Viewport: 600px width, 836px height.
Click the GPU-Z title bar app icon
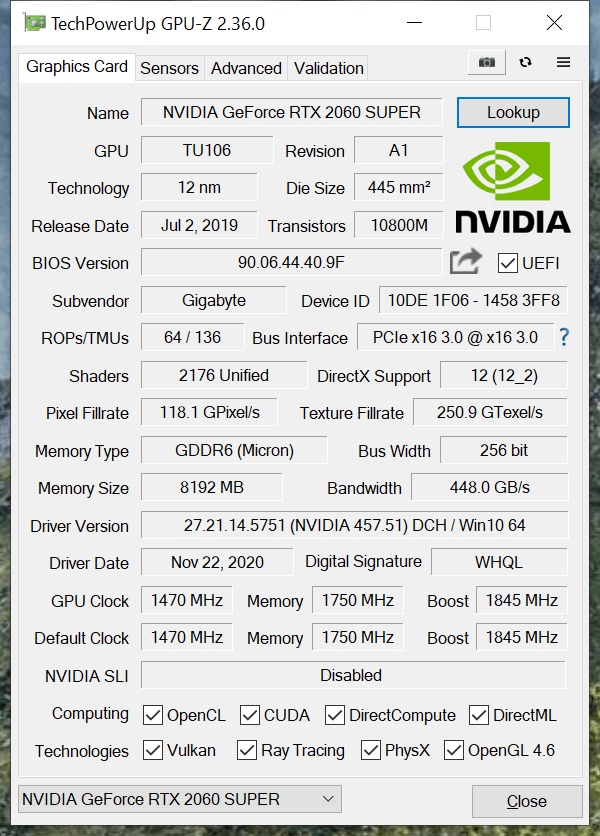pyautogui.click(x=34, y=22)
